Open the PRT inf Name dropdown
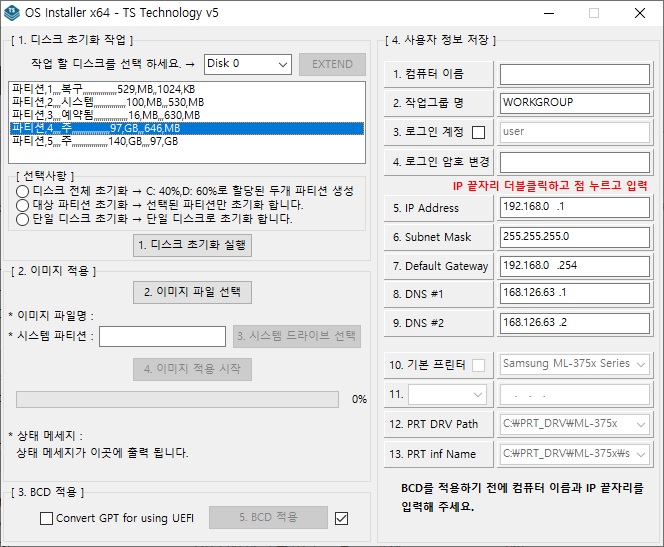 point(575,454)
